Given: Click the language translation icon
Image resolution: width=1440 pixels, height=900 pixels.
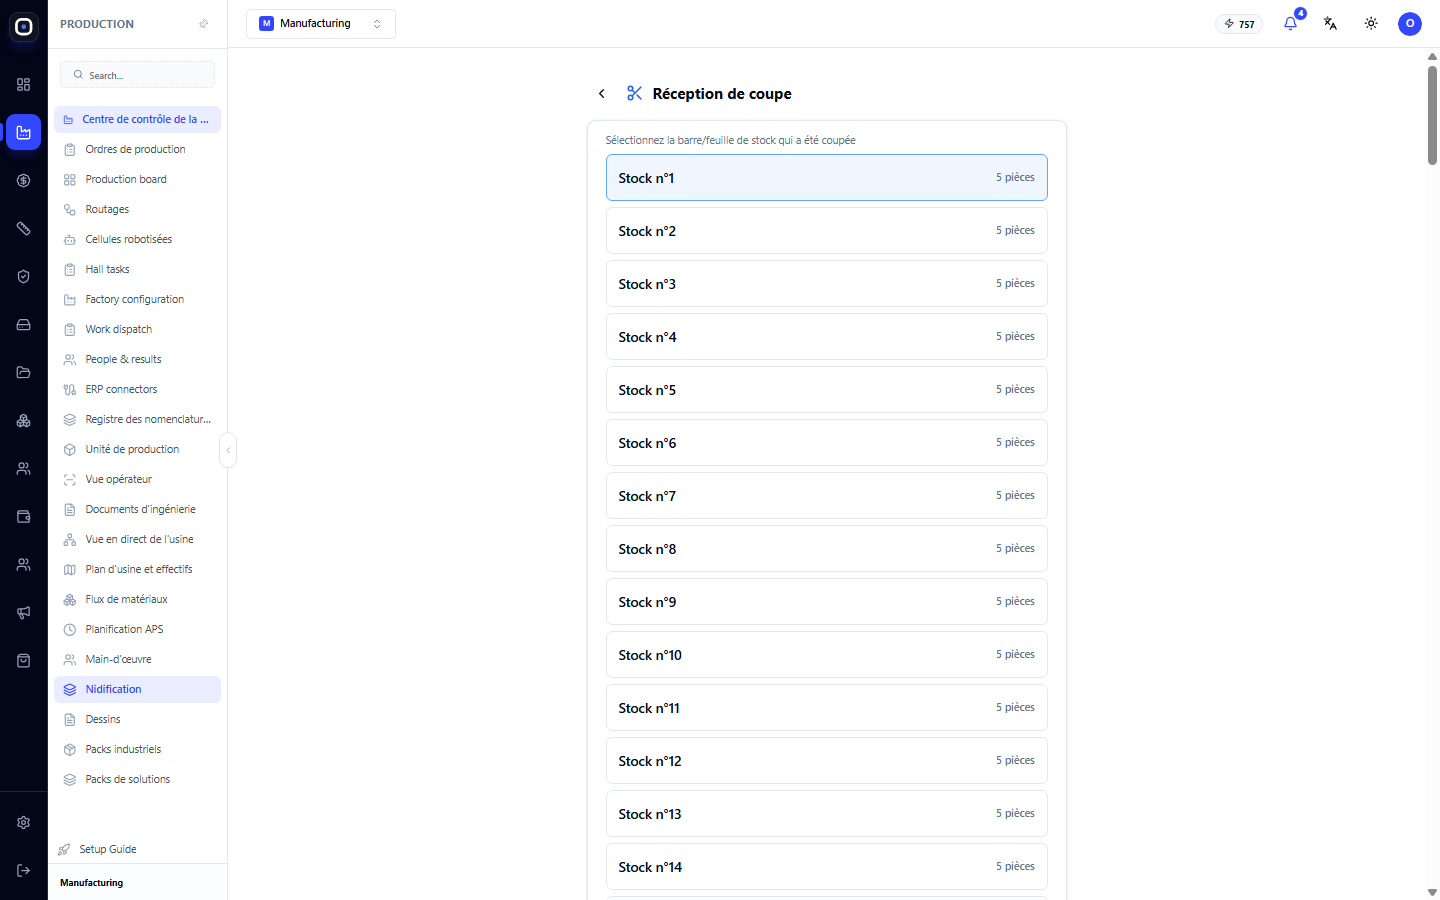Looking at the screenshot, I should coord(1330,23).
